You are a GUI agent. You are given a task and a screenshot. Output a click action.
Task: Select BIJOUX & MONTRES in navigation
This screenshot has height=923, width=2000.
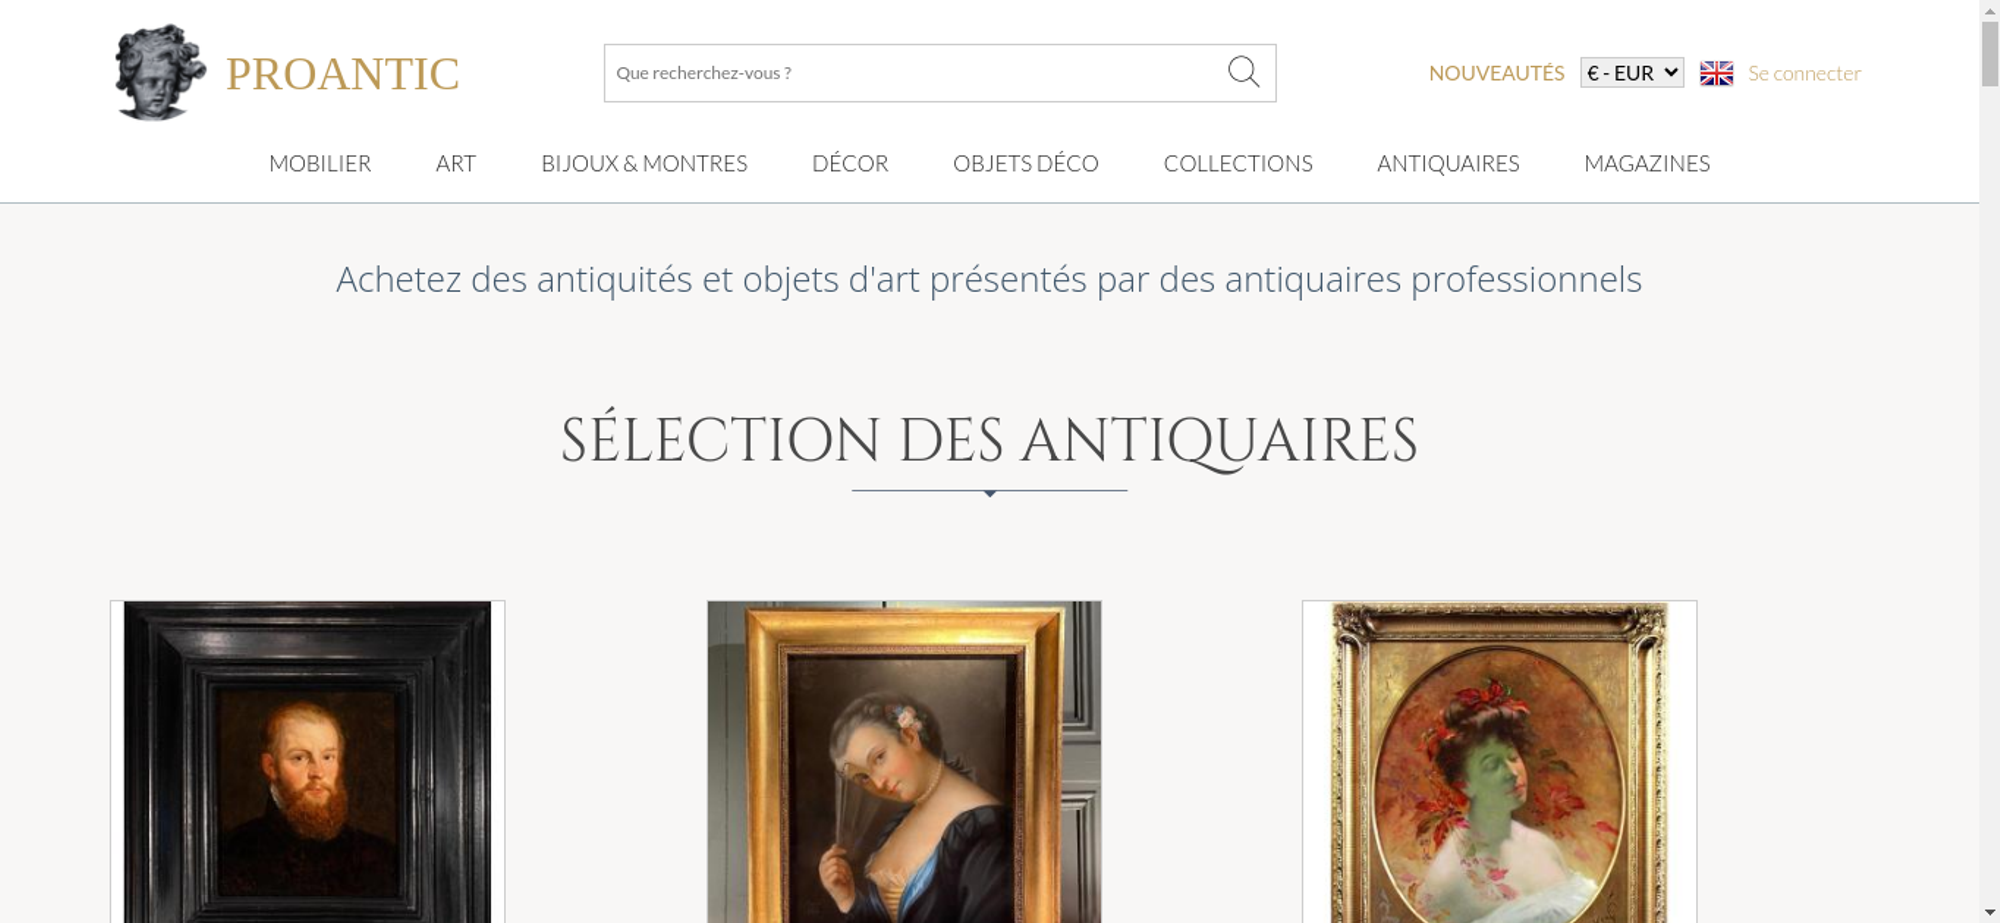(644, 163)
